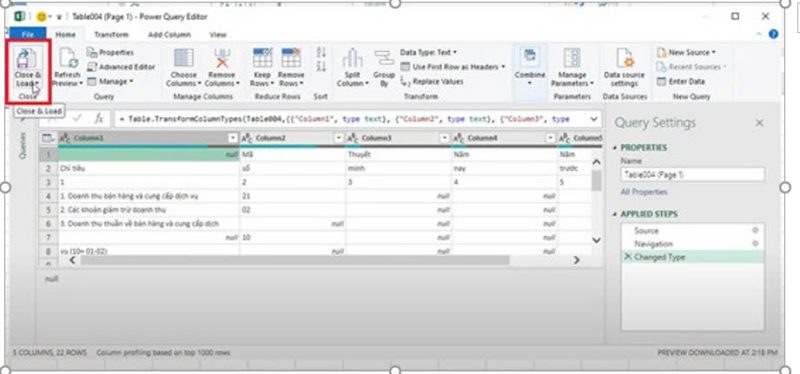800x374 pixels.
Task: Expand the formula bar with the chevron
Action: [x=594, y=119]
